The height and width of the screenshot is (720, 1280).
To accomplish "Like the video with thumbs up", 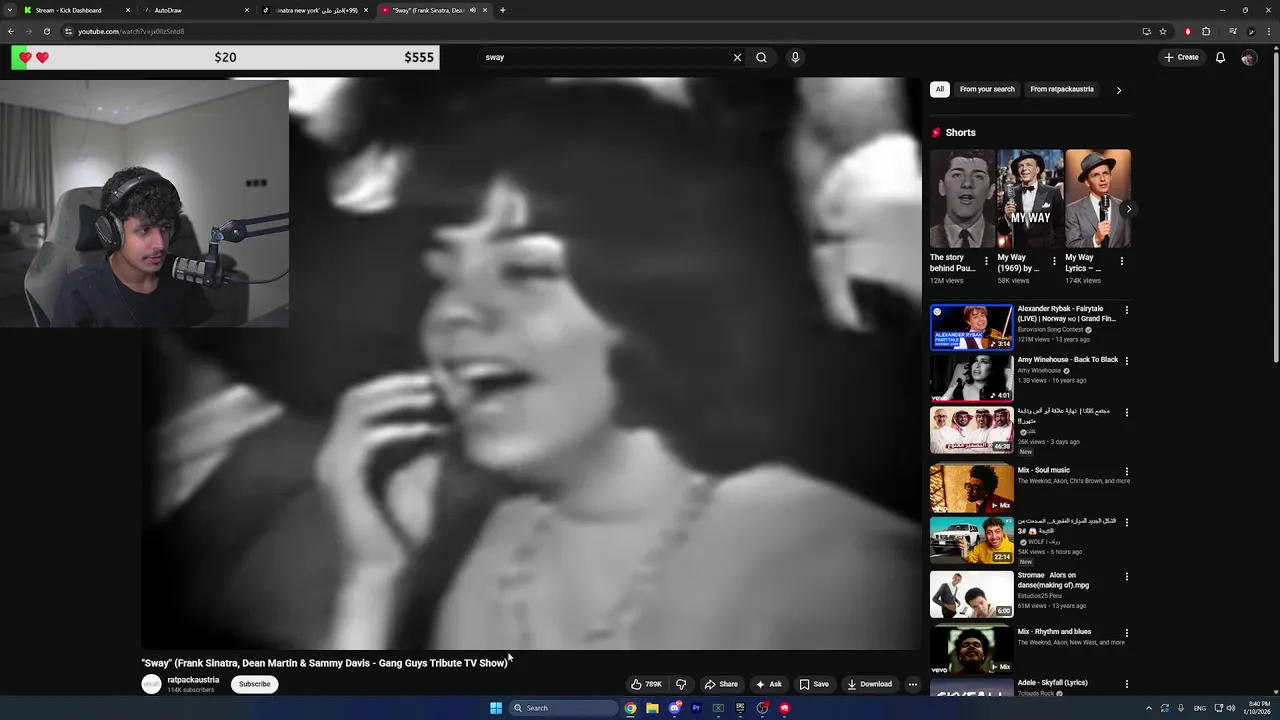I will pyautogui.click(x=646, y=684).
